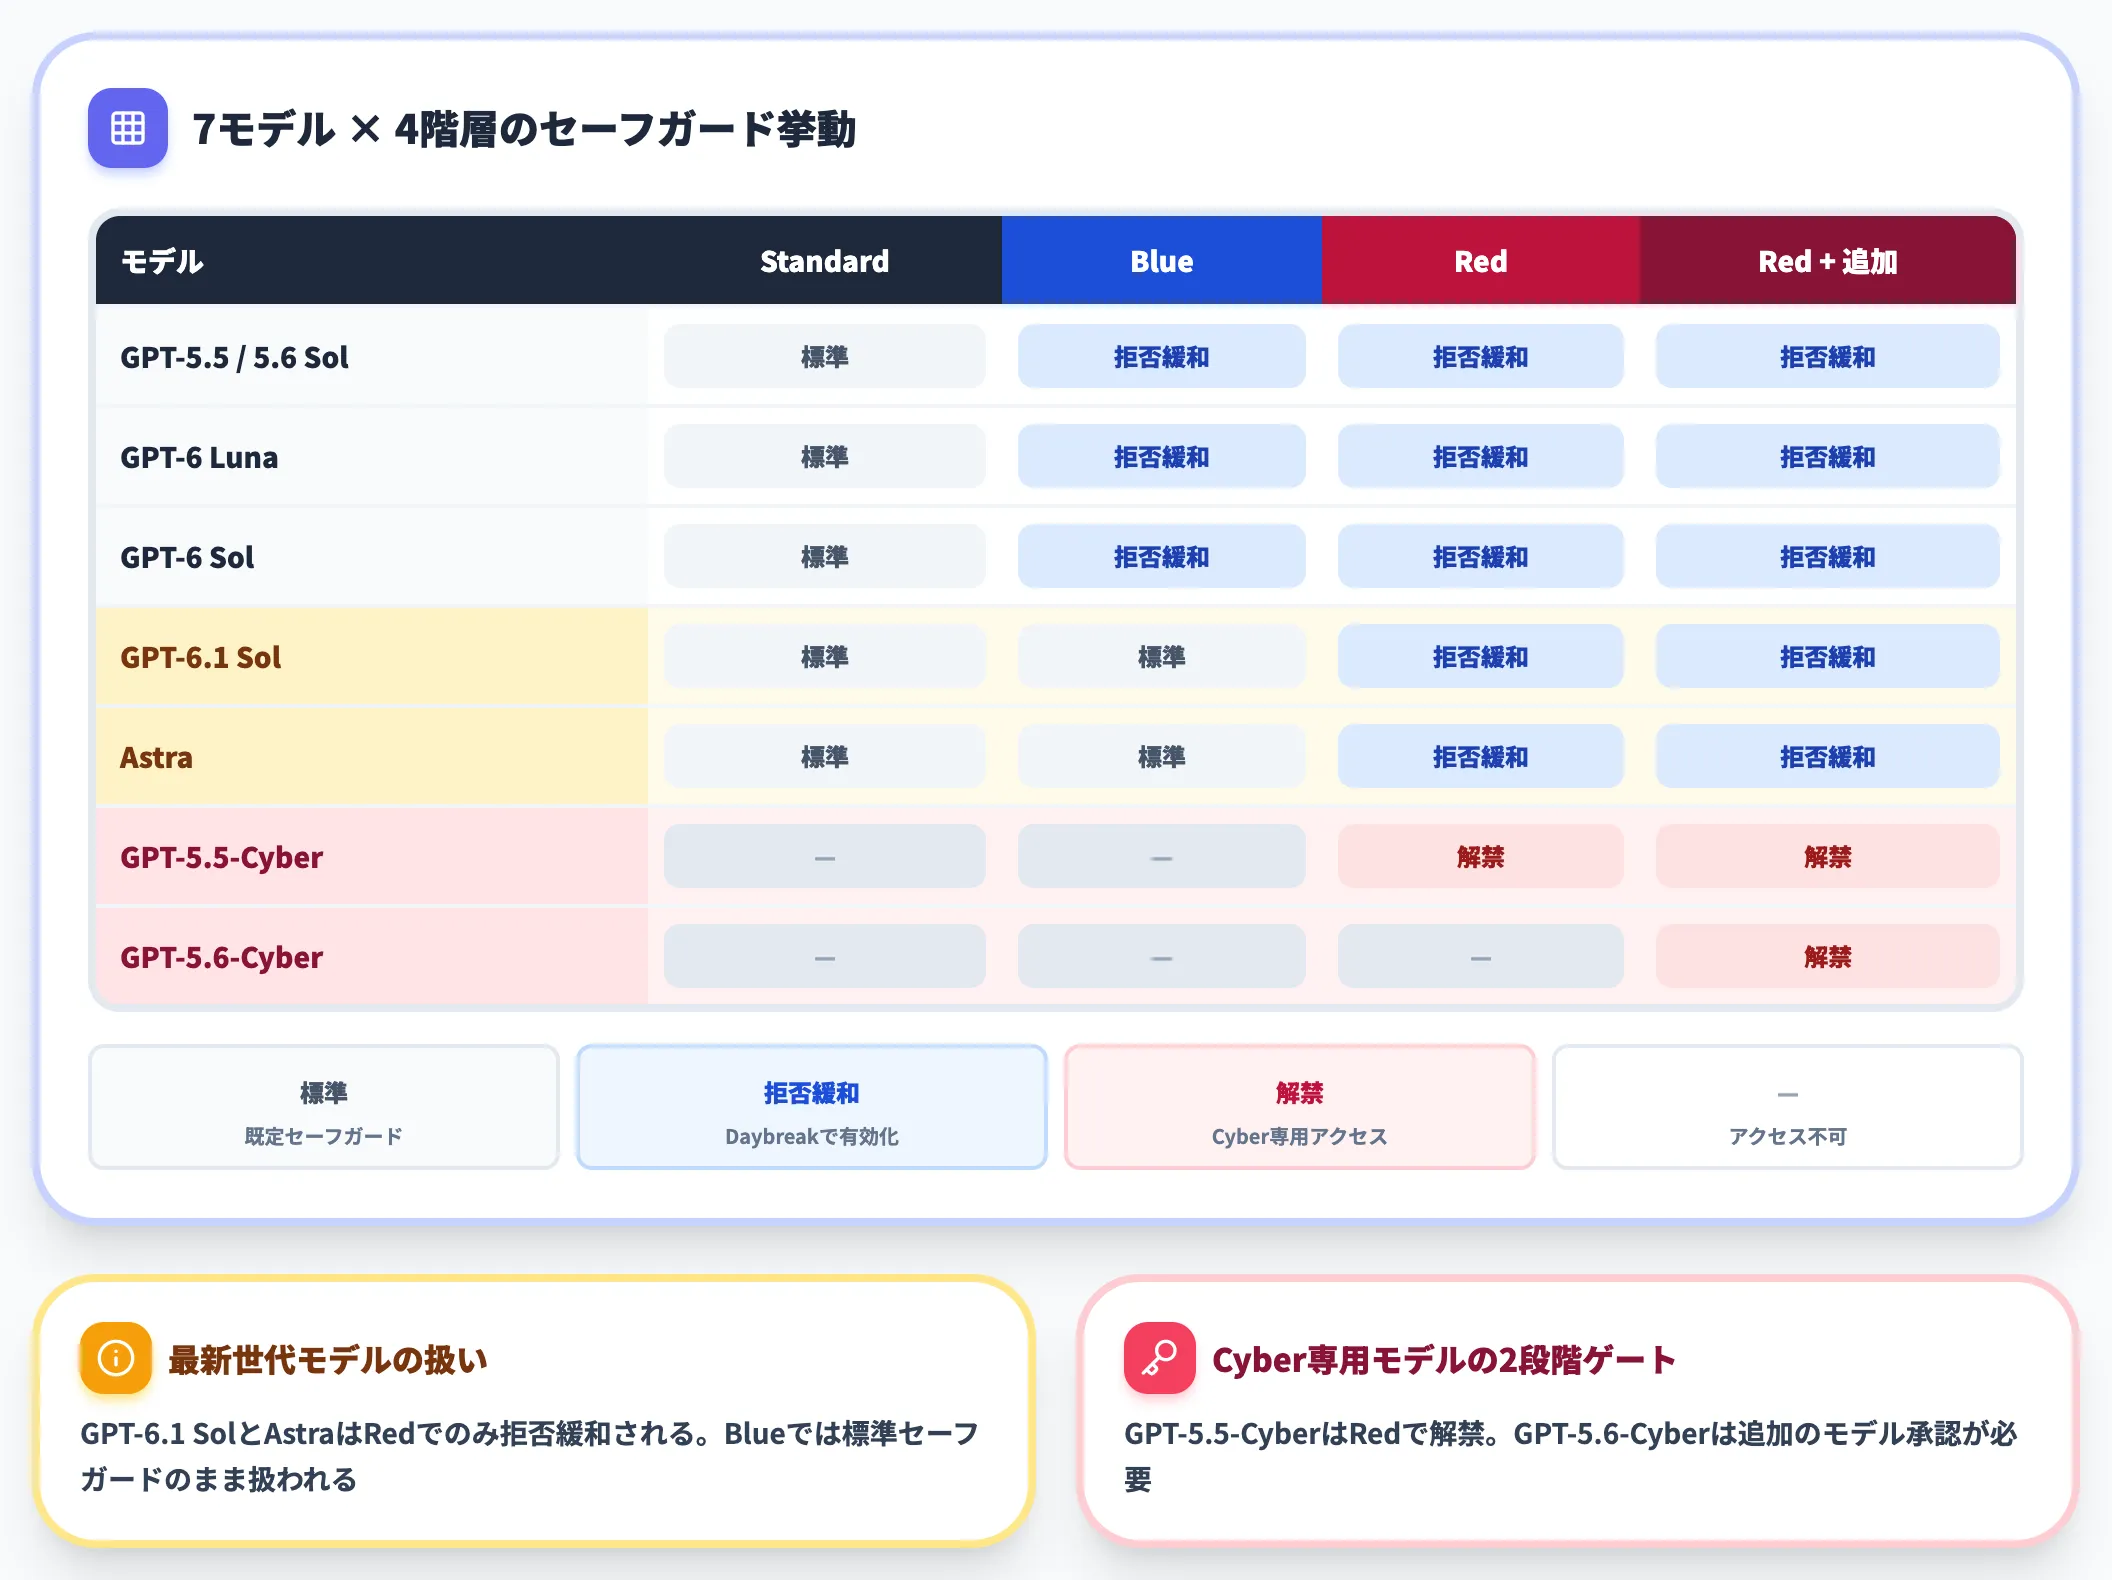The height and width of the screenshot is (1580, 2112).
Task: Click 解禁 cell in GPT-5.5-Cyber Red column
Action: click(x=1480, y=856)
